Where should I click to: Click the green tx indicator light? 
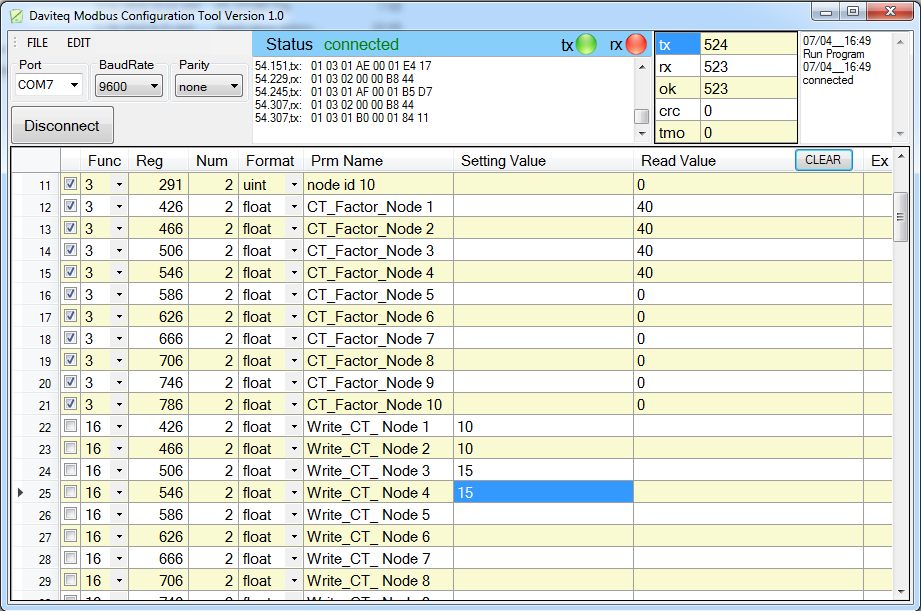tap(586, 44)
